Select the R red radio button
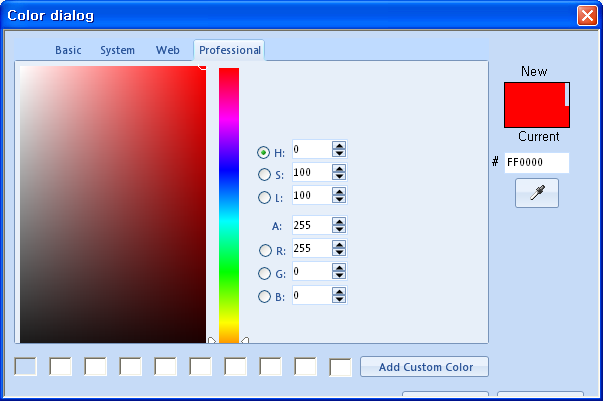The height and width of the screenshot is (401, 603). click(265, 251)
